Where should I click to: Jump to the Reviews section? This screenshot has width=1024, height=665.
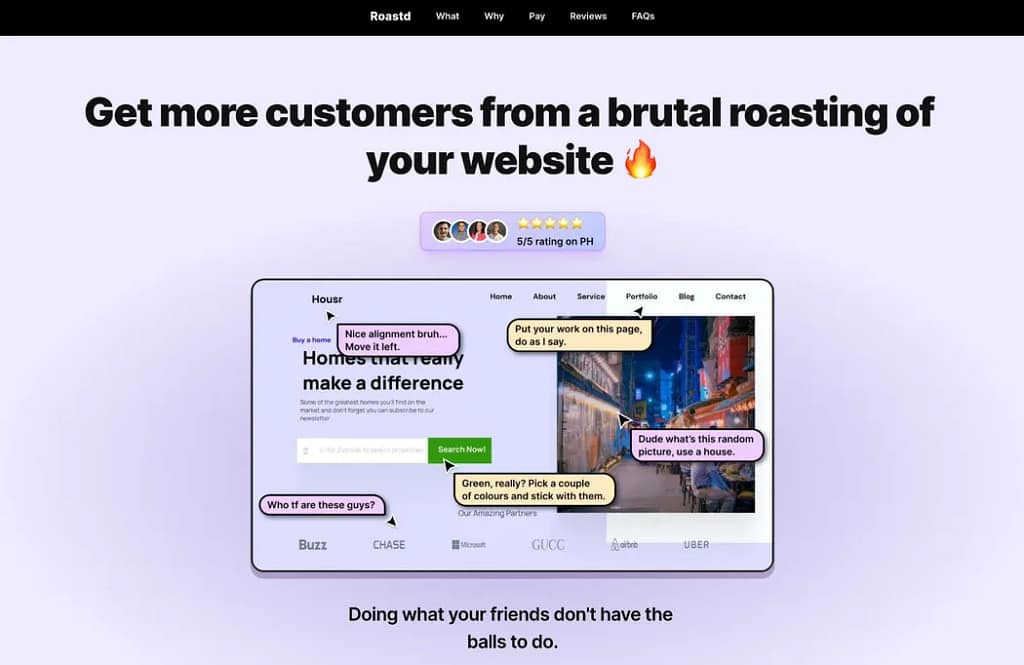588,16
